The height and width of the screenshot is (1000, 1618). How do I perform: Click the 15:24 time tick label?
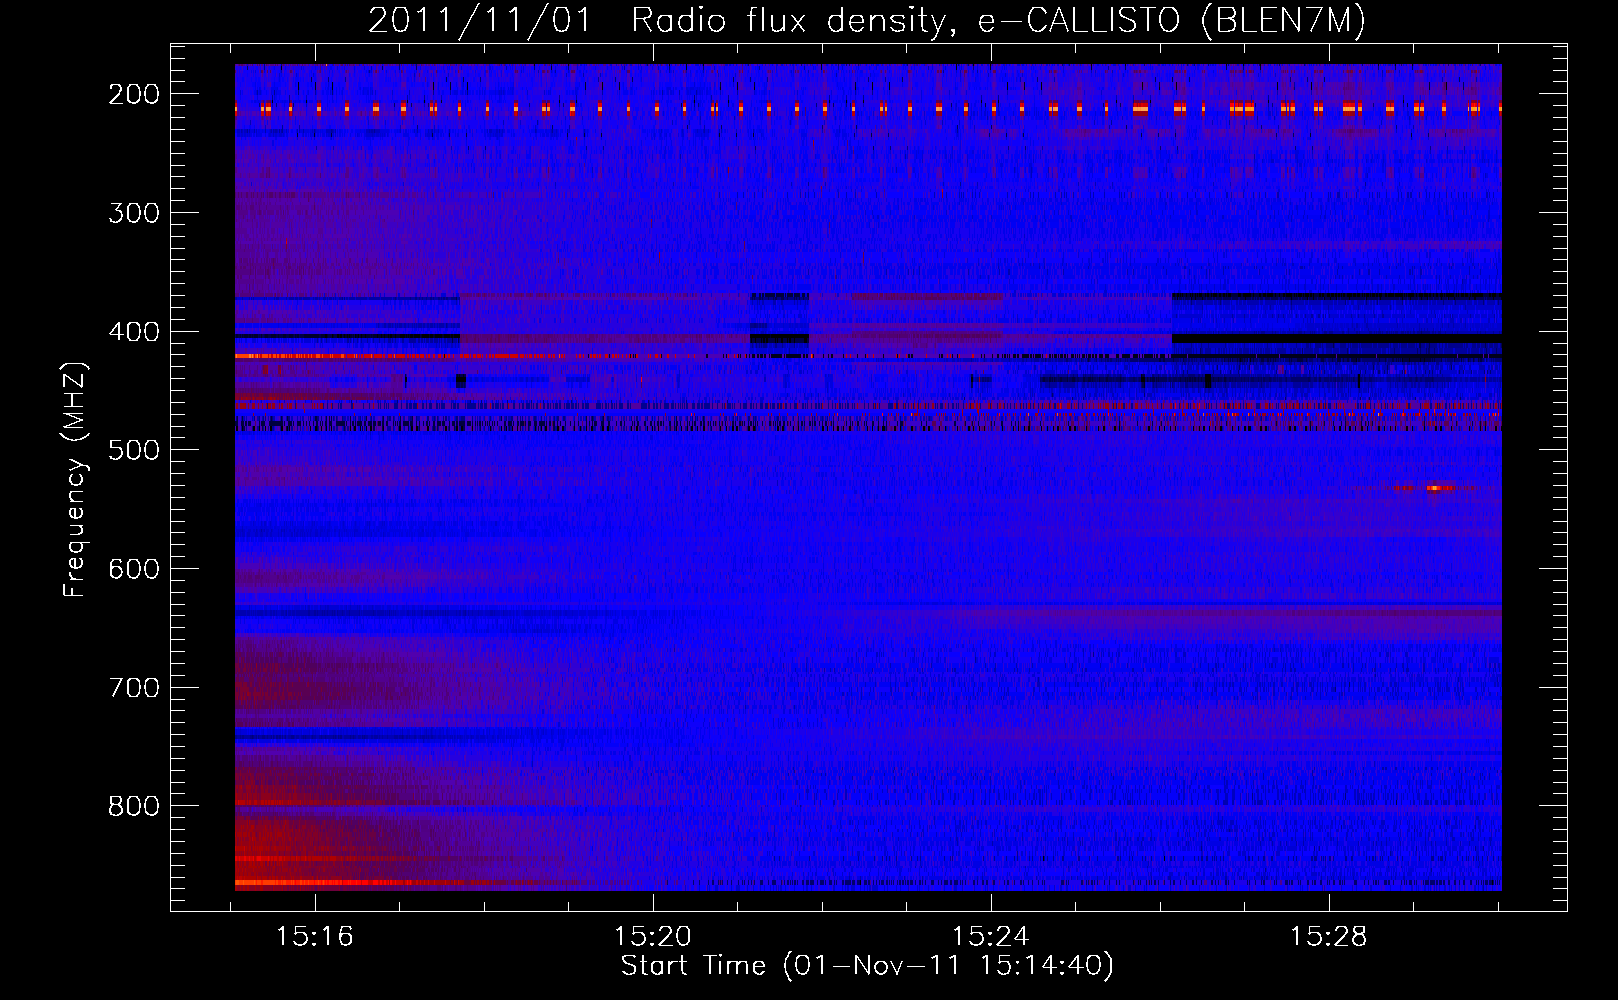click(x=991, y=937)
